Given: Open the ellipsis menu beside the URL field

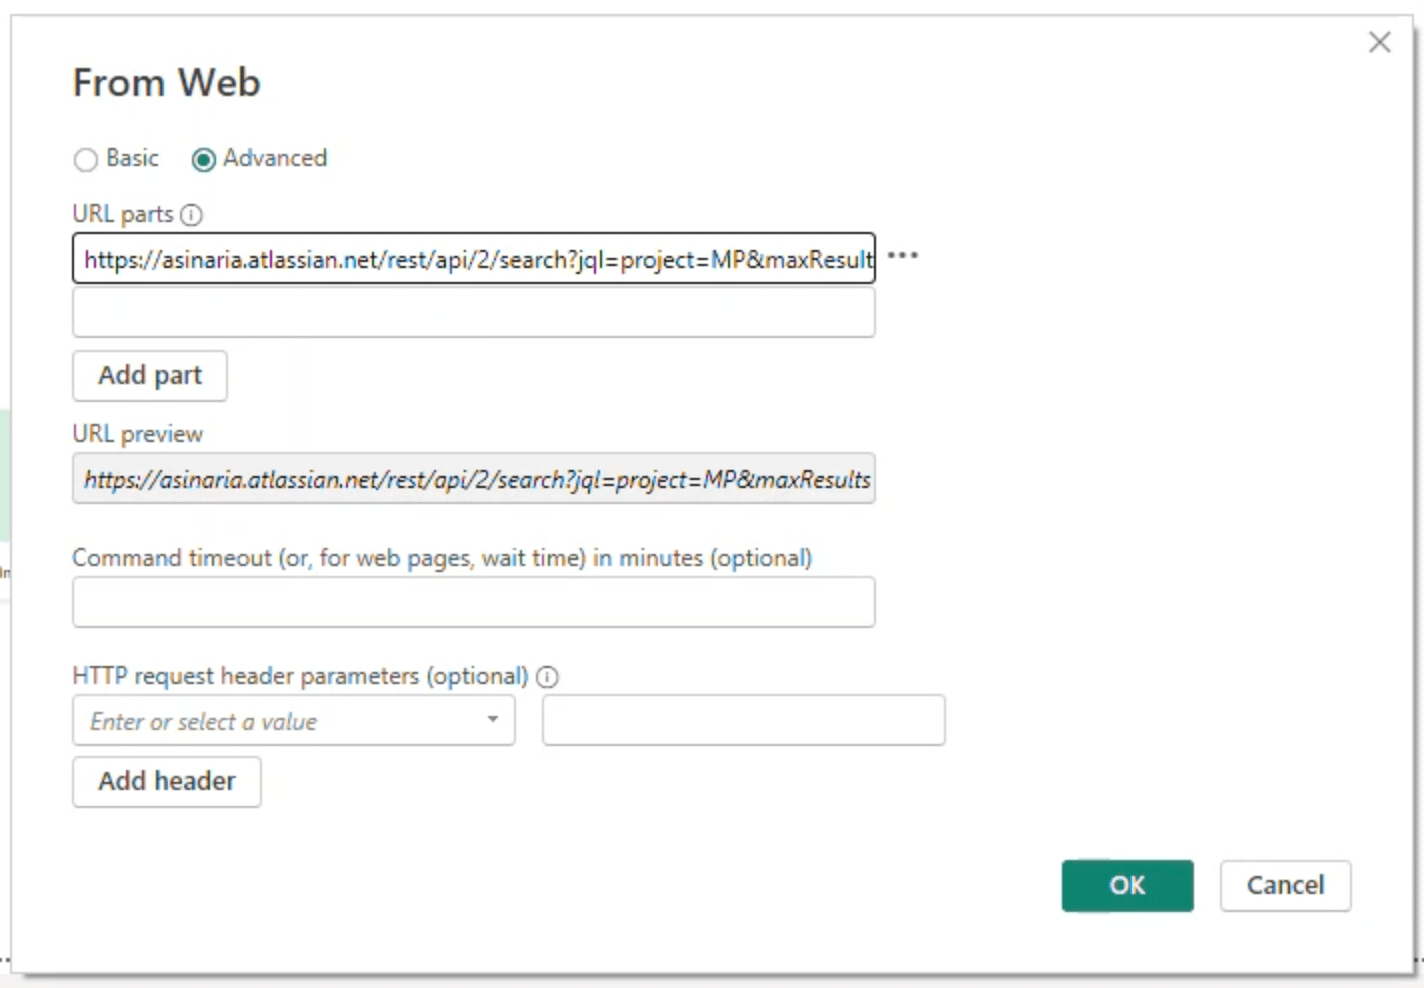Looking at the screenshot, I should click(903, 257).
